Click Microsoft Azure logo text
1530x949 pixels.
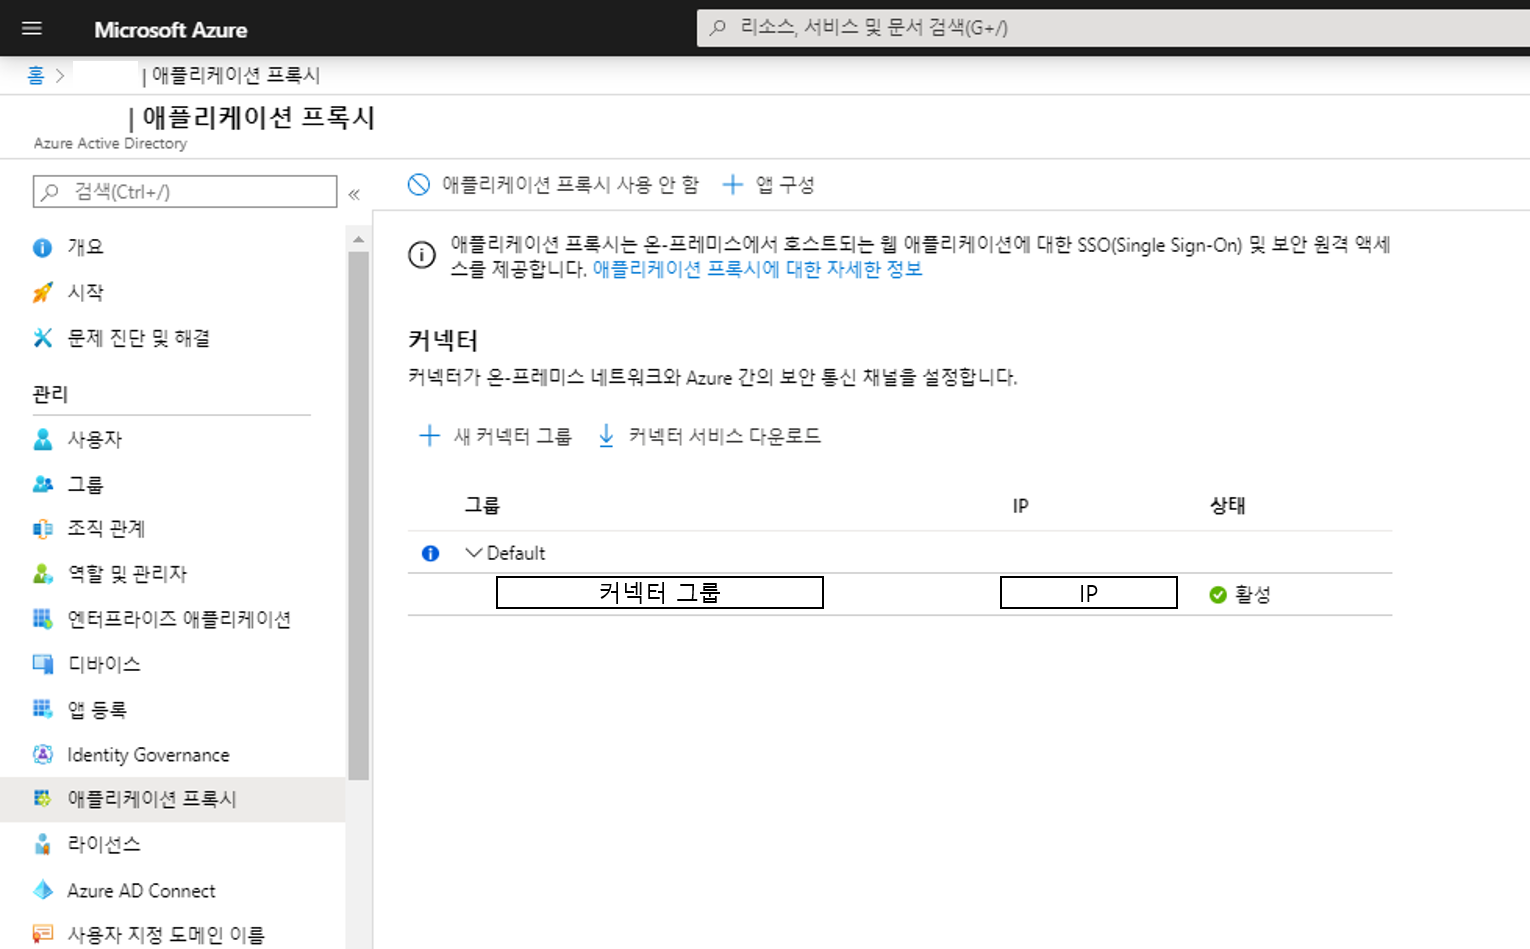(x=171, y=30)
